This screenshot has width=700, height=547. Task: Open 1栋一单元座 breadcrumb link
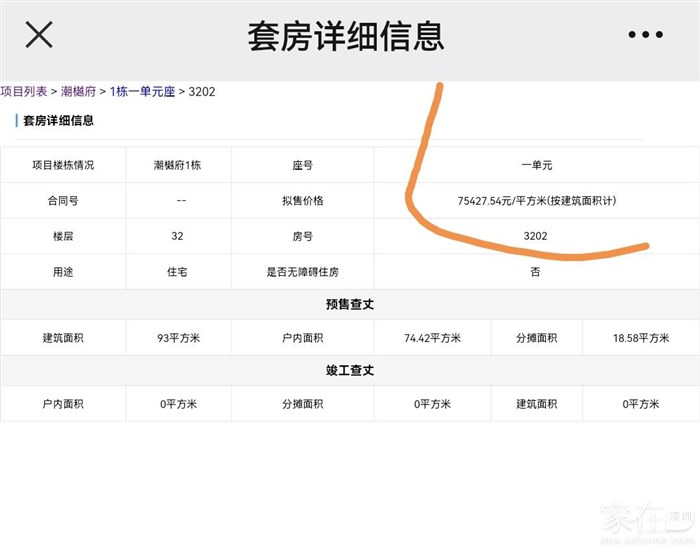[x=142, y=92]
